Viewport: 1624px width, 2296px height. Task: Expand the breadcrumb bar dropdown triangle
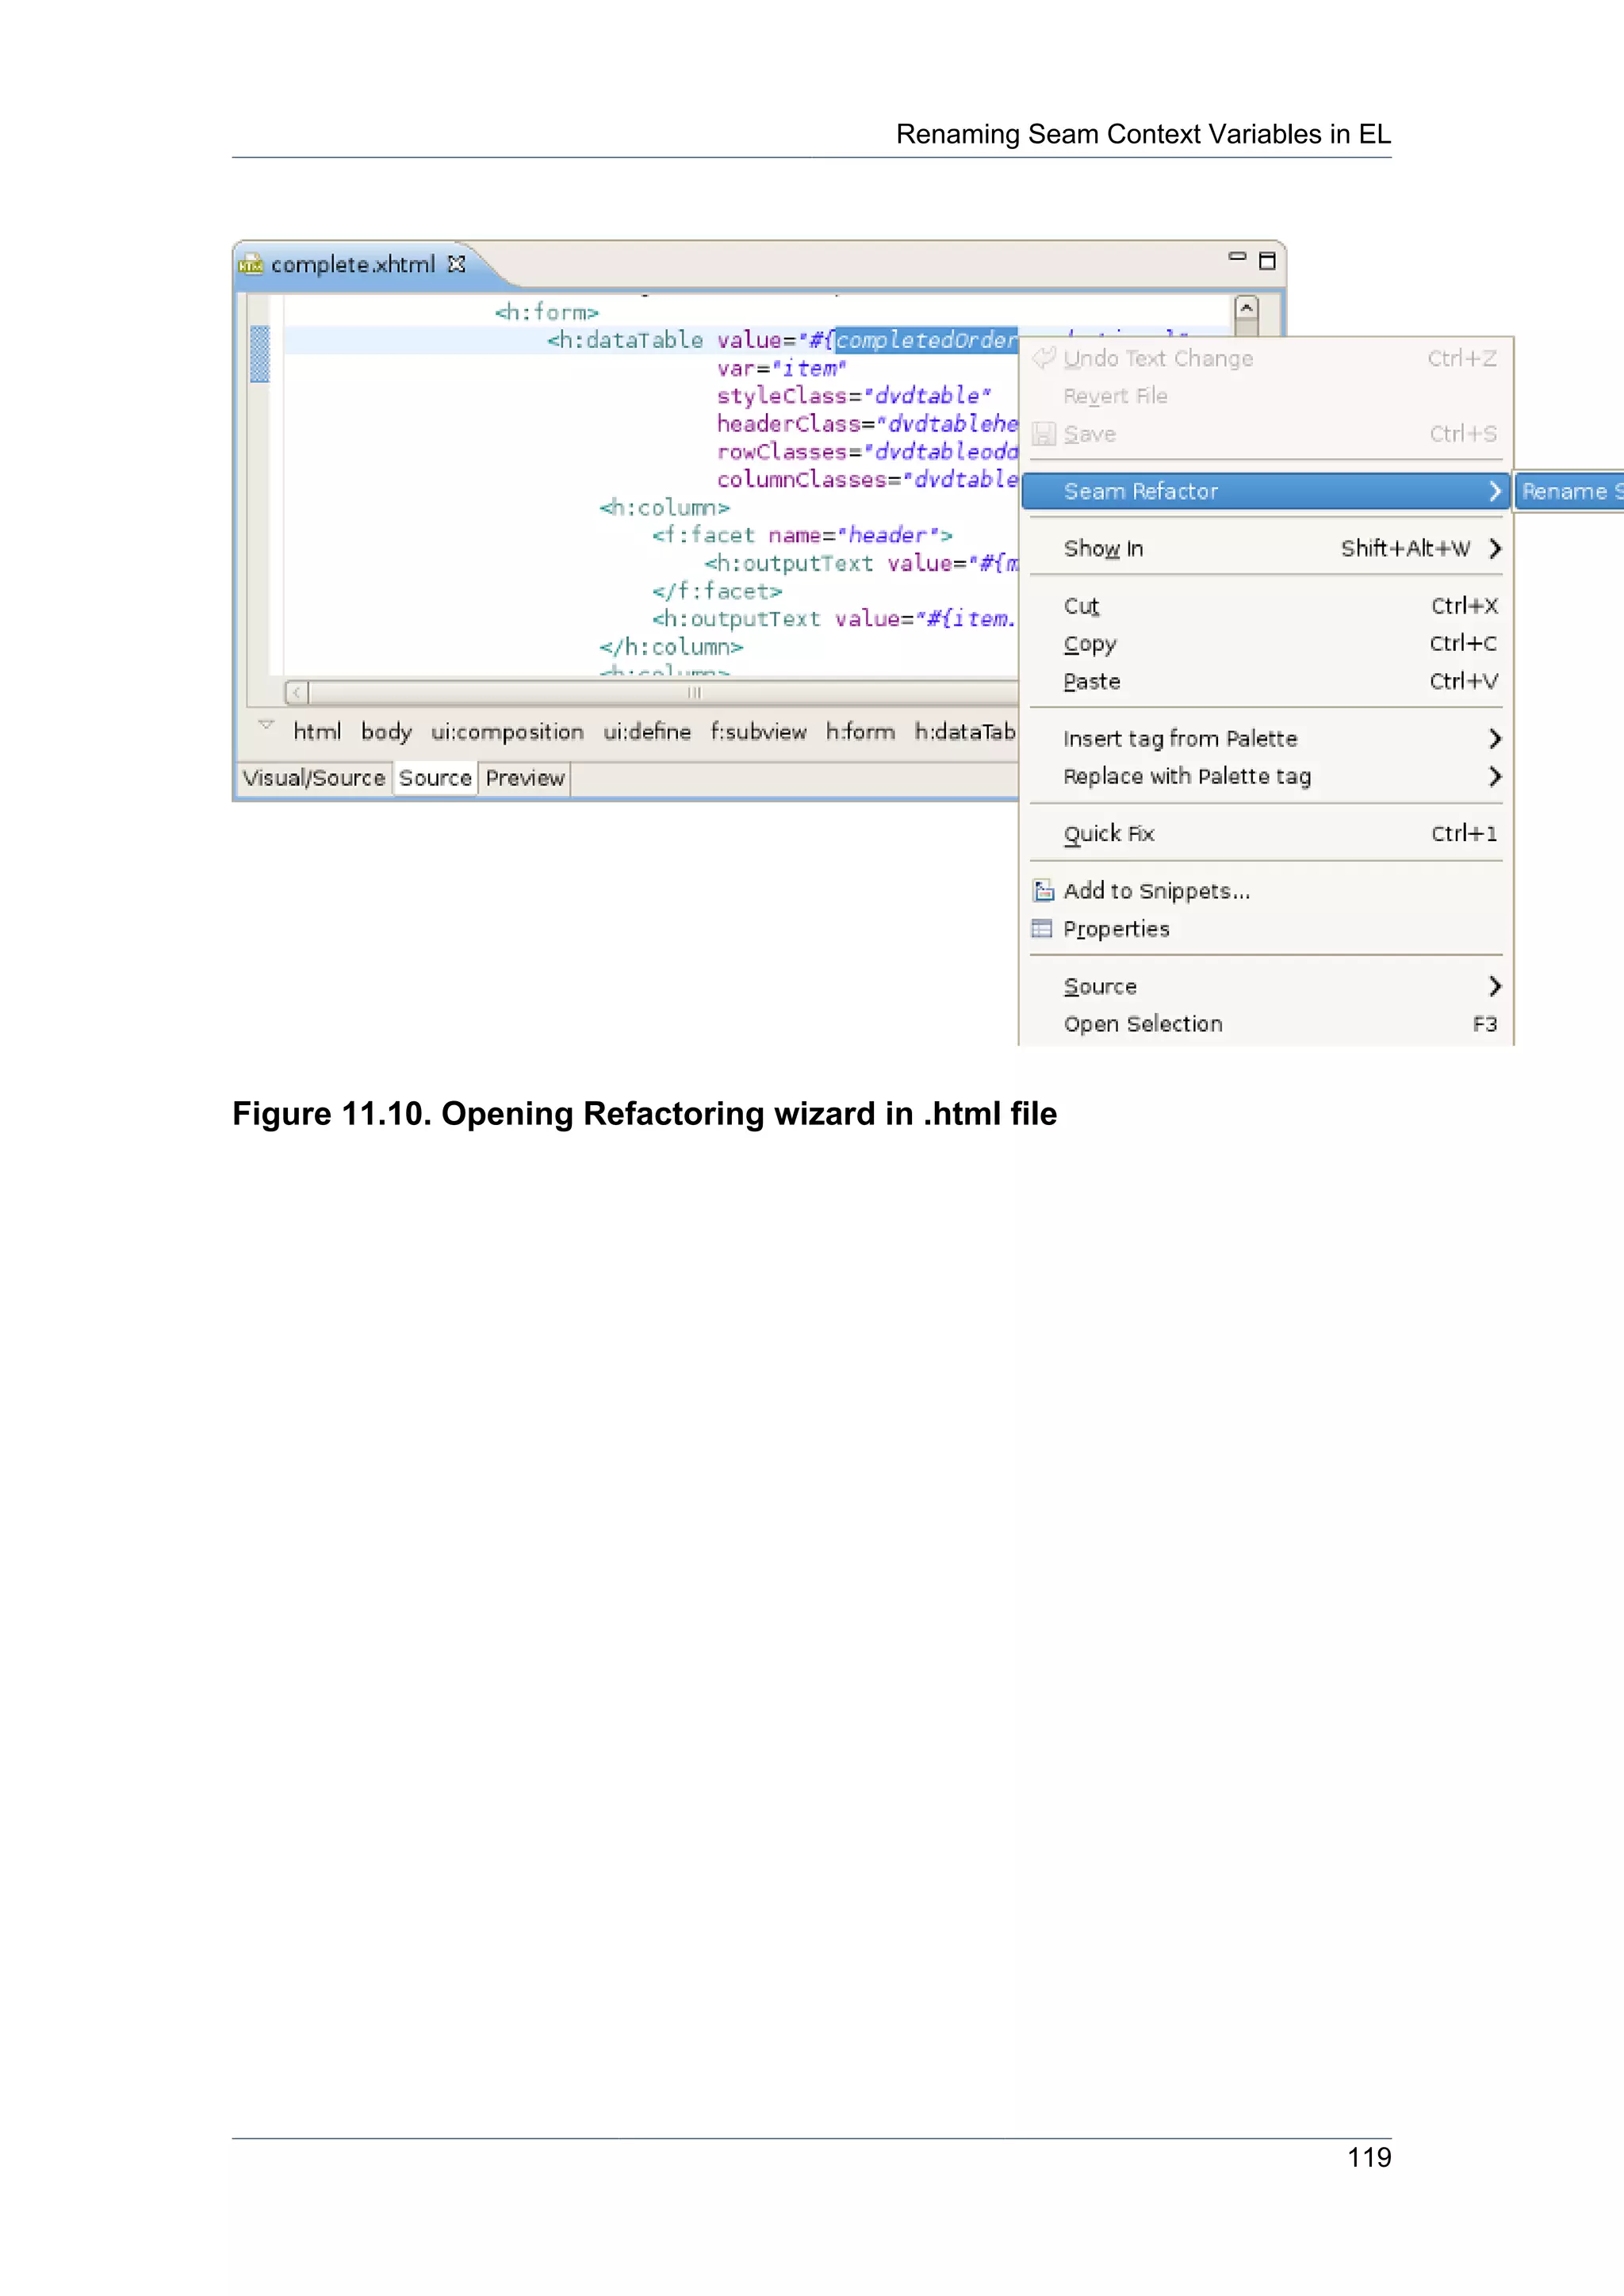[x=266, y=724]
